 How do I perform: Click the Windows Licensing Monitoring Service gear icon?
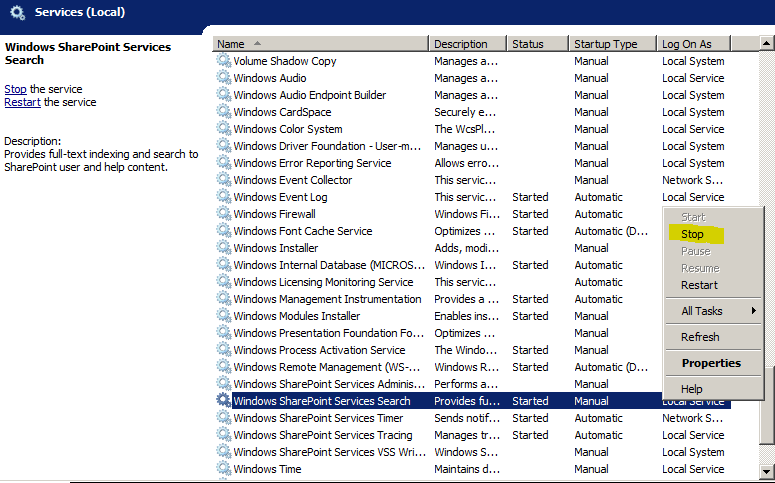223,282
